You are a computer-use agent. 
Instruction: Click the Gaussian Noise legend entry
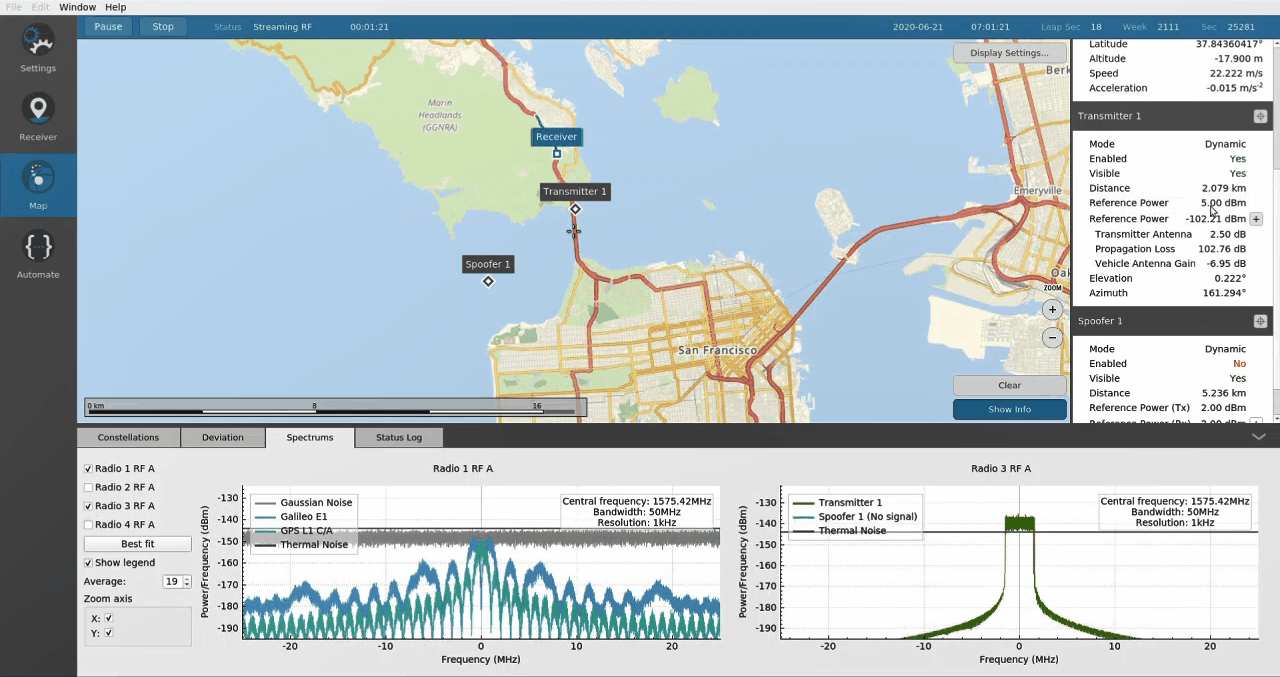(x=303, y=503)
